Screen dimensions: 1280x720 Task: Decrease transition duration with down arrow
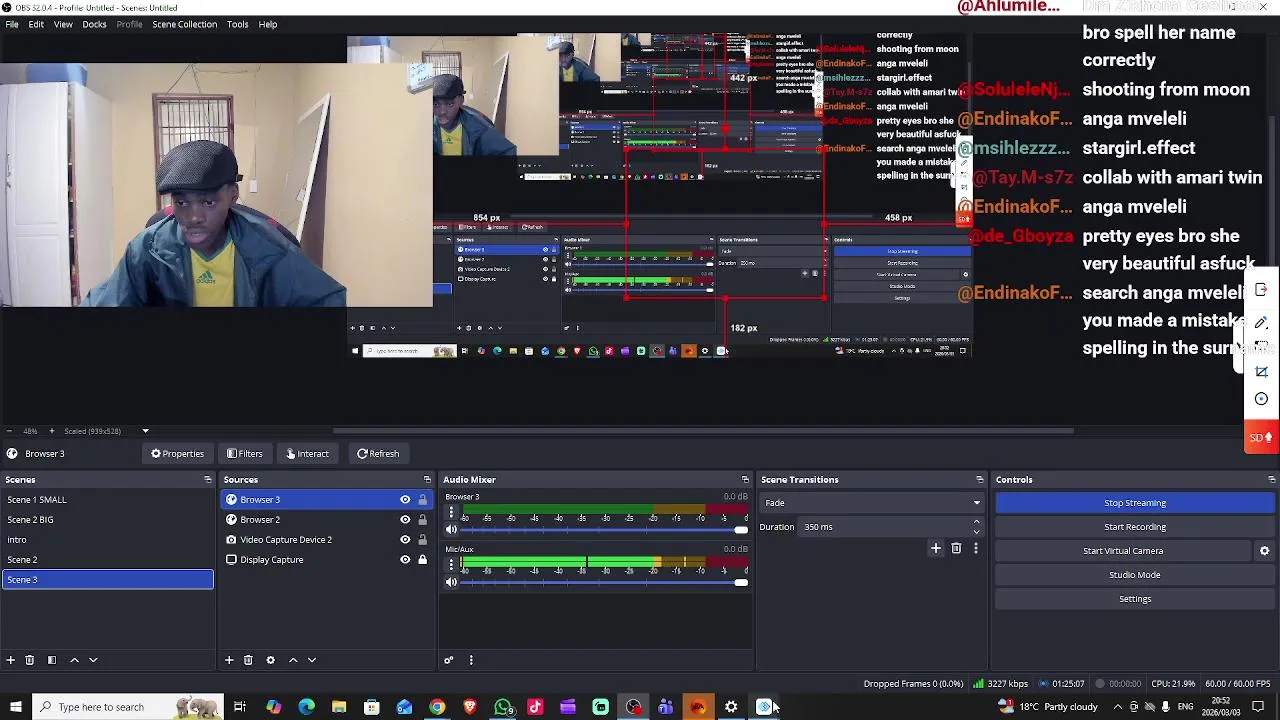976,531
